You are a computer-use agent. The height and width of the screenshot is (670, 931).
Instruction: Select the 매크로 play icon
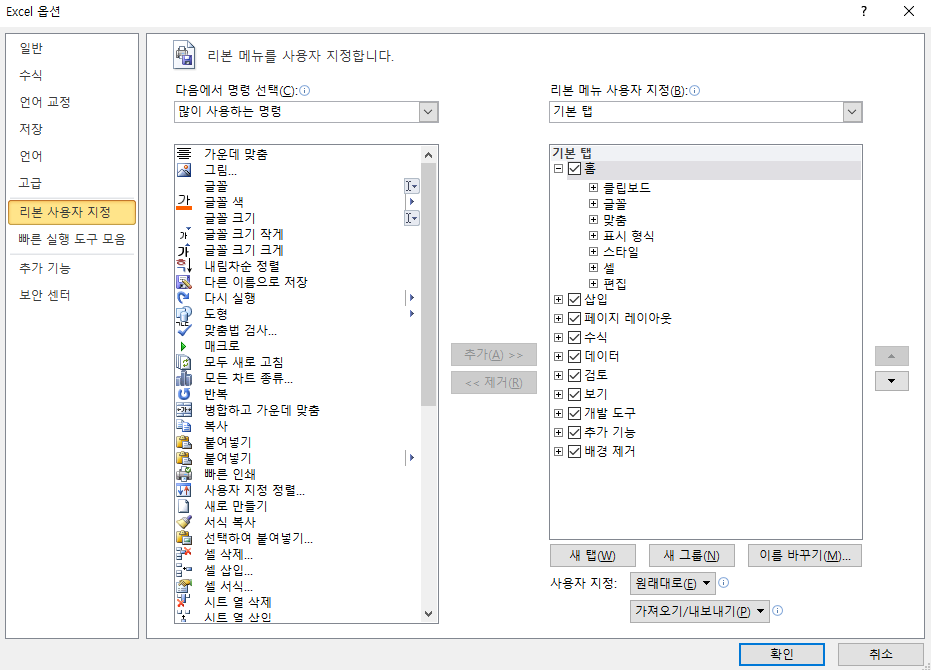coord(183,346)
